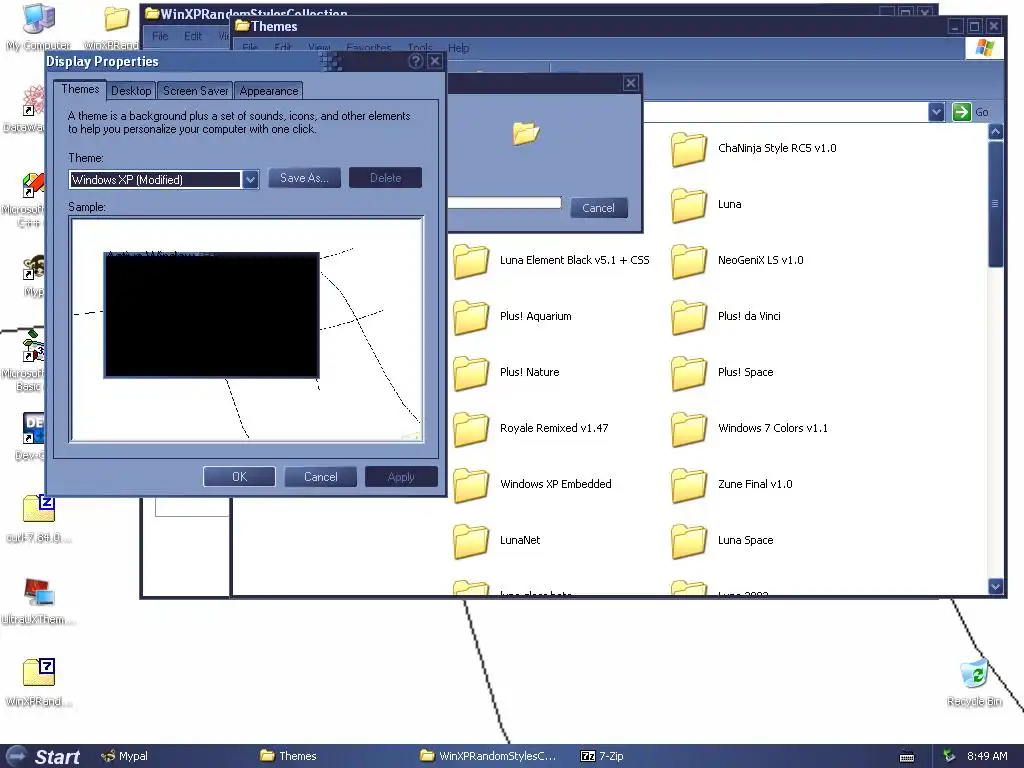Screen dimensions: 1024x768
Task: Click Cancel in Display Properties
Action: coord(321,477)
